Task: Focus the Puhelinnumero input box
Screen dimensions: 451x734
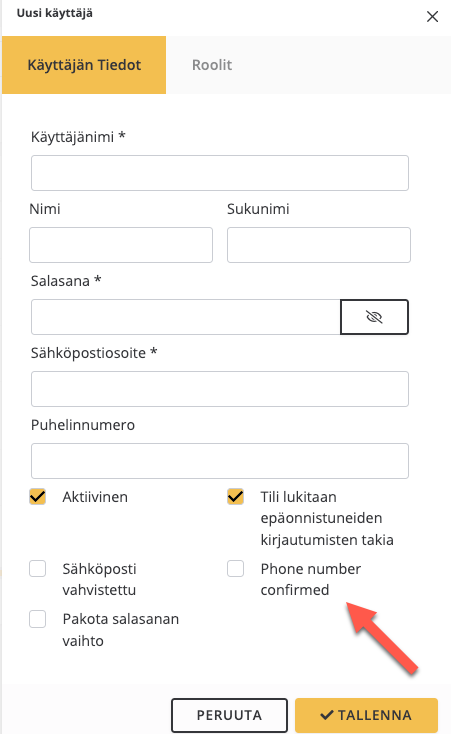Action: [x=220, y=461]
